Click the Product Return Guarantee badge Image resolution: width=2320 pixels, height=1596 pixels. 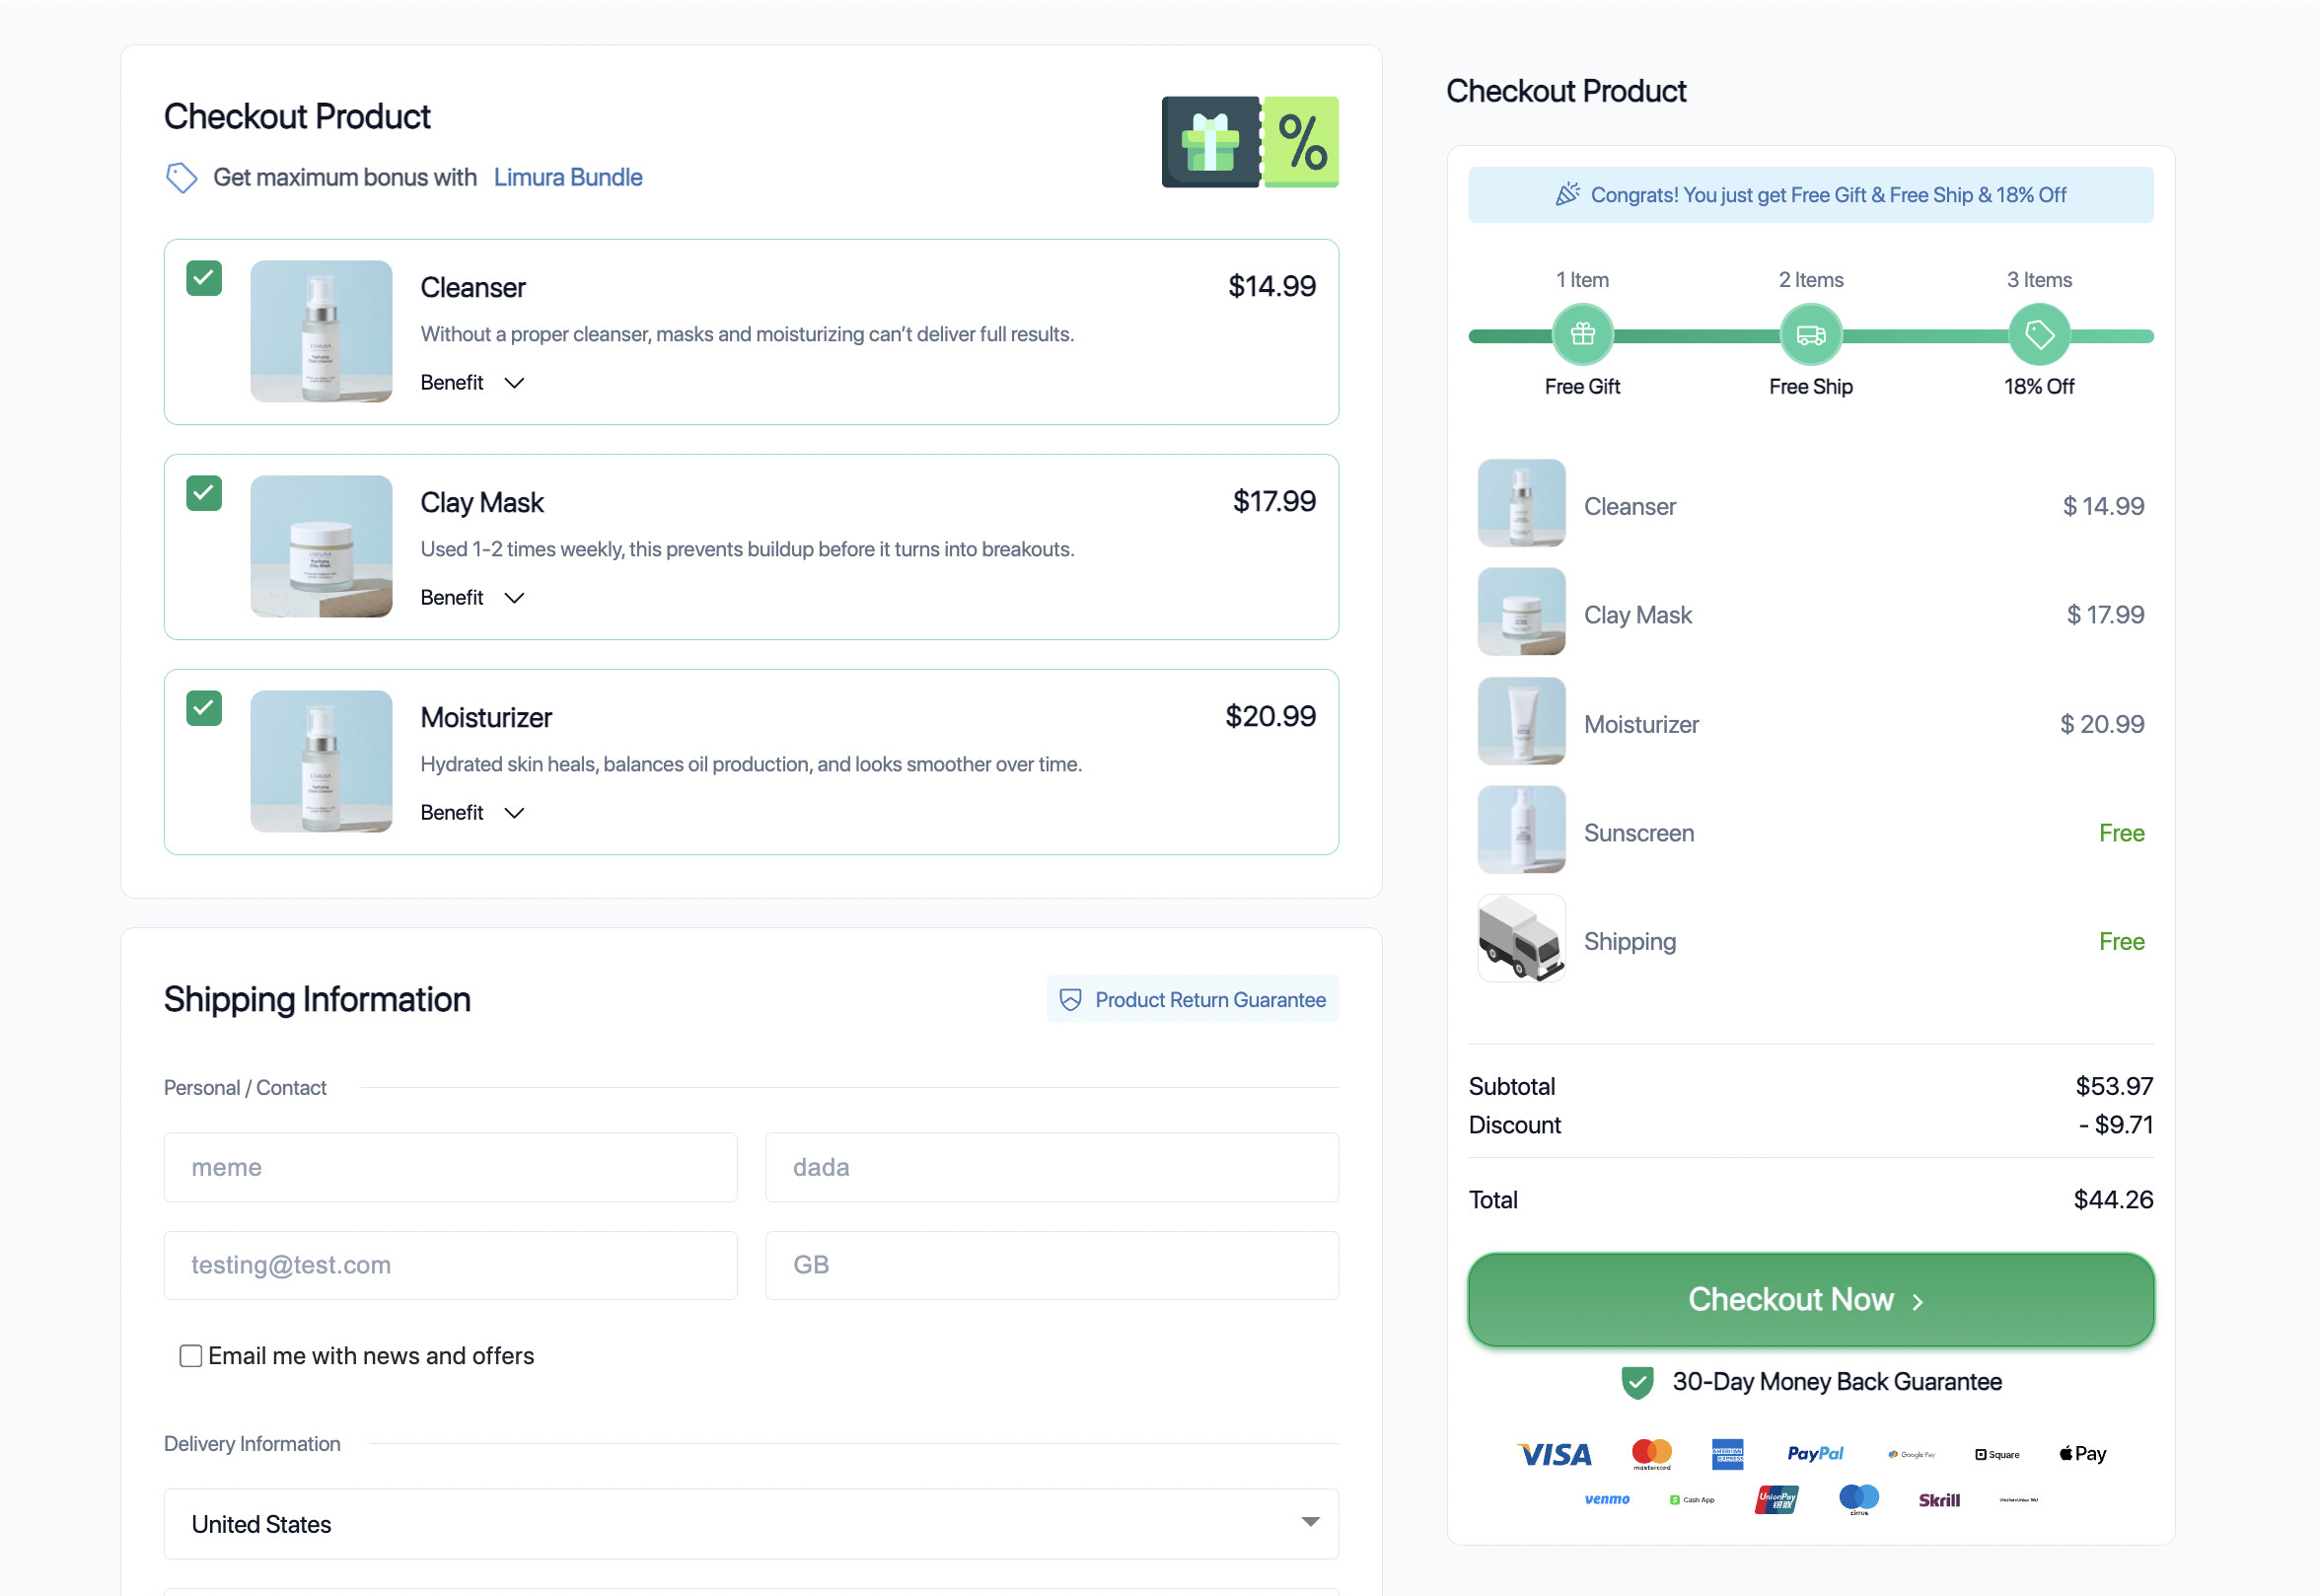pos(1192,999)
